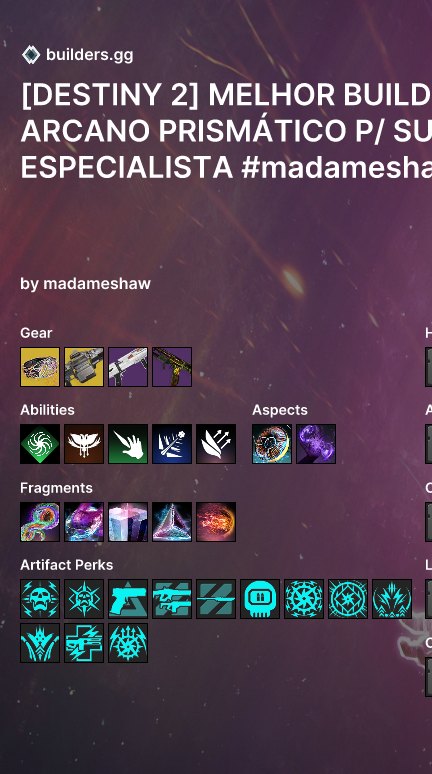The image size is (432, 774).
Task: Select the rainbow swirl fragment icon
Action: click(x=40, y=522)
